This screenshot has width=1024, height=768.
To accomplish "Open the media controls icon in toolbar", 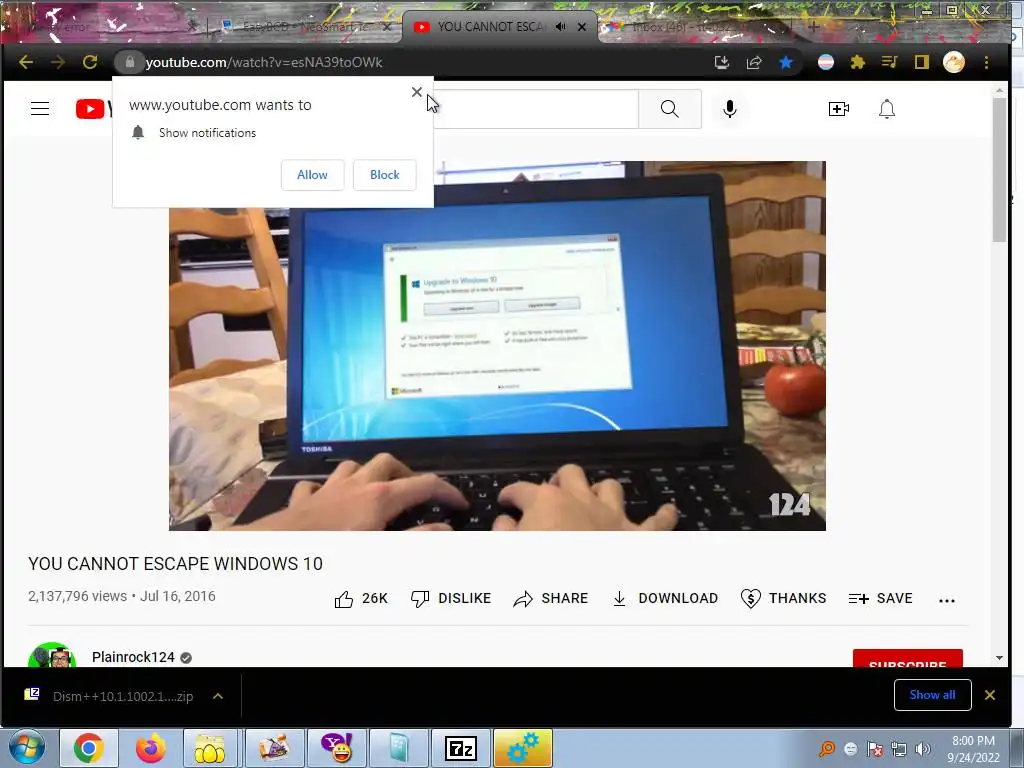I will pyautogui.click(x=889, y=62).
